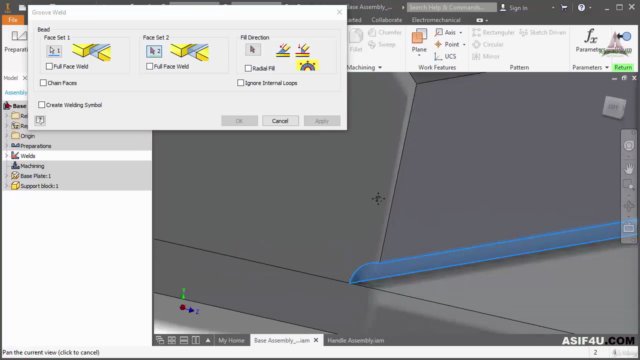Click the Sweep tool
This screenshot has width=640, height=360.
tap(382, 44)
